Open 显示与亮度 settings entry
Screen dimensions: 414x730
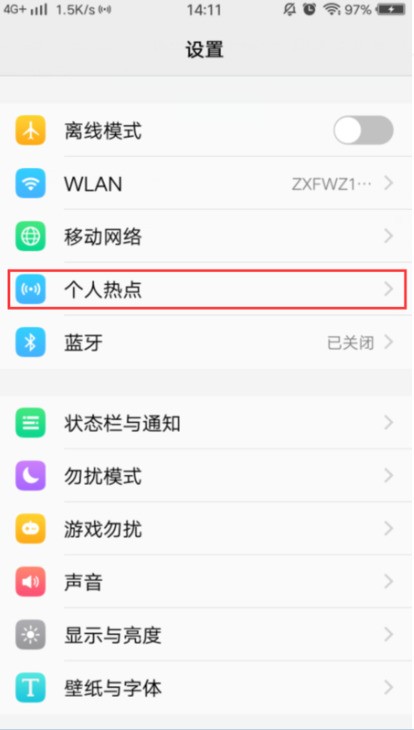pos(207,635)
